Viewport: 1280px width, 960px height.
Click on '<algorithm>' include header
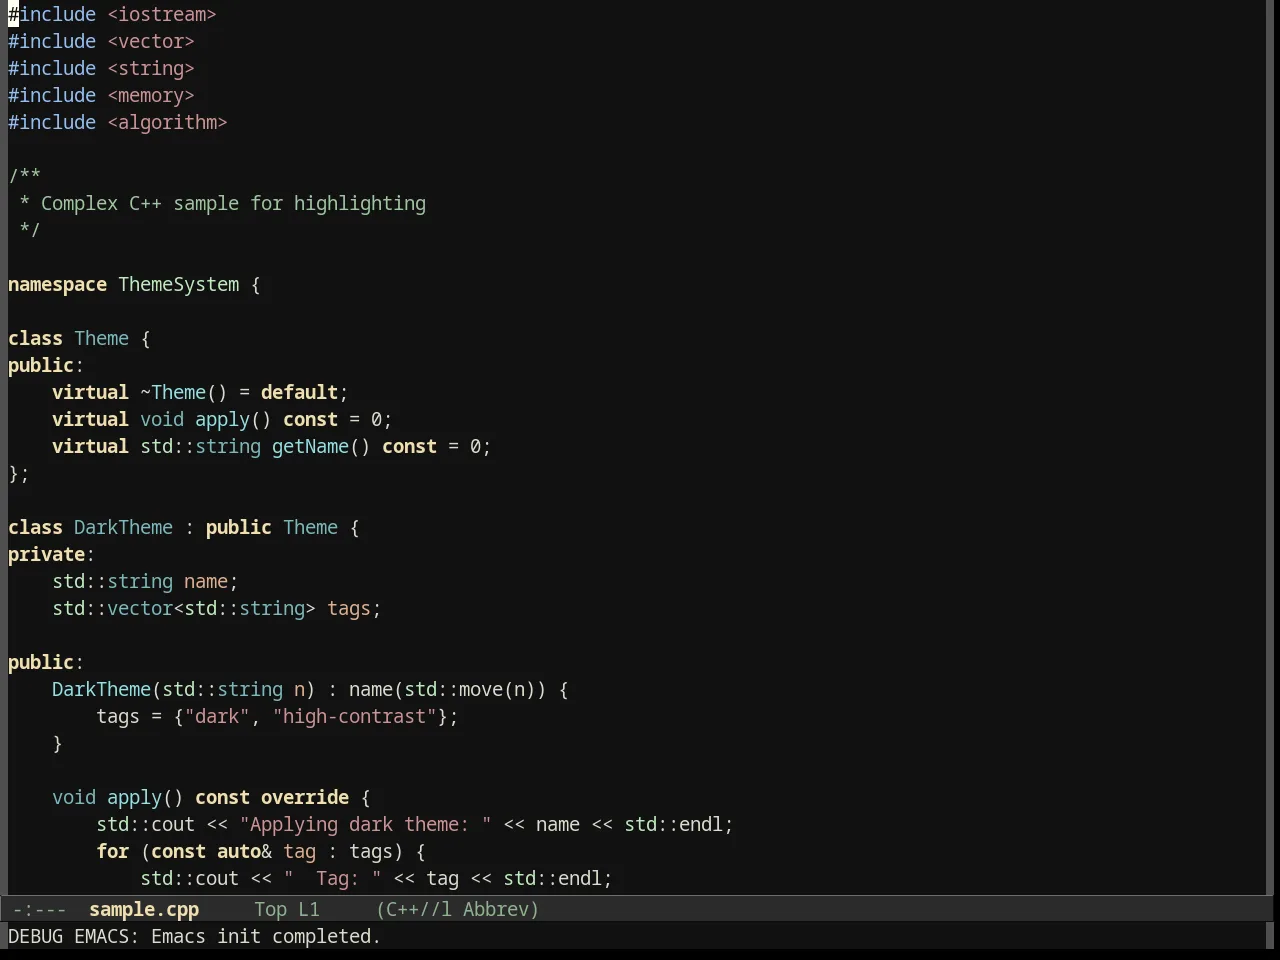(167, 122)
